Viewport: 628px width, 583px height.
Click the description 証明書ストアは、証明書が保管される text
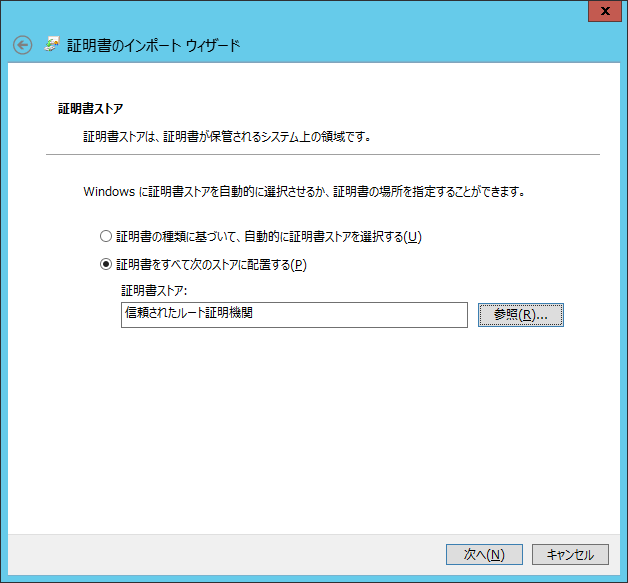227,137
